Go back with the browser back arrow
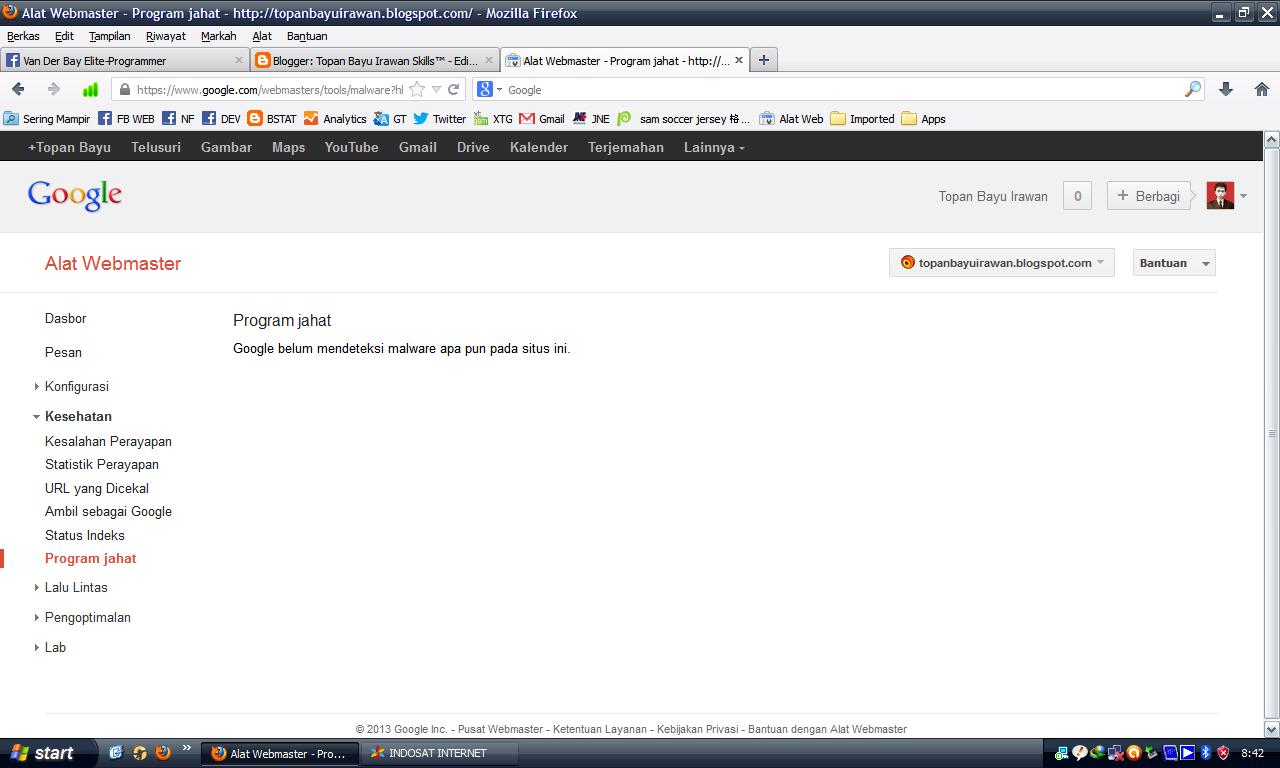This screenshot has width=1280, height=768. 18,89
